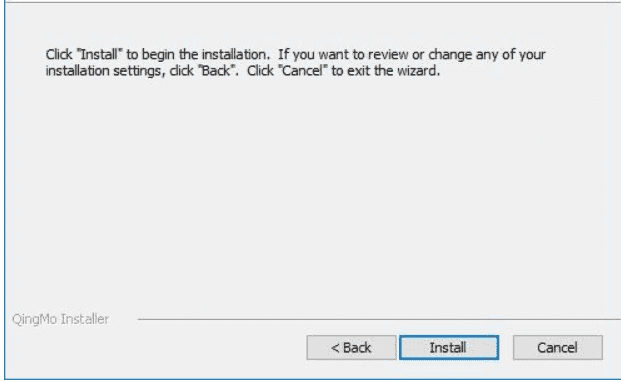This screenshot has width=621, height=382.
Task: Click the quoted word "Cancel" in the instructions
Action: coord(303,70)
